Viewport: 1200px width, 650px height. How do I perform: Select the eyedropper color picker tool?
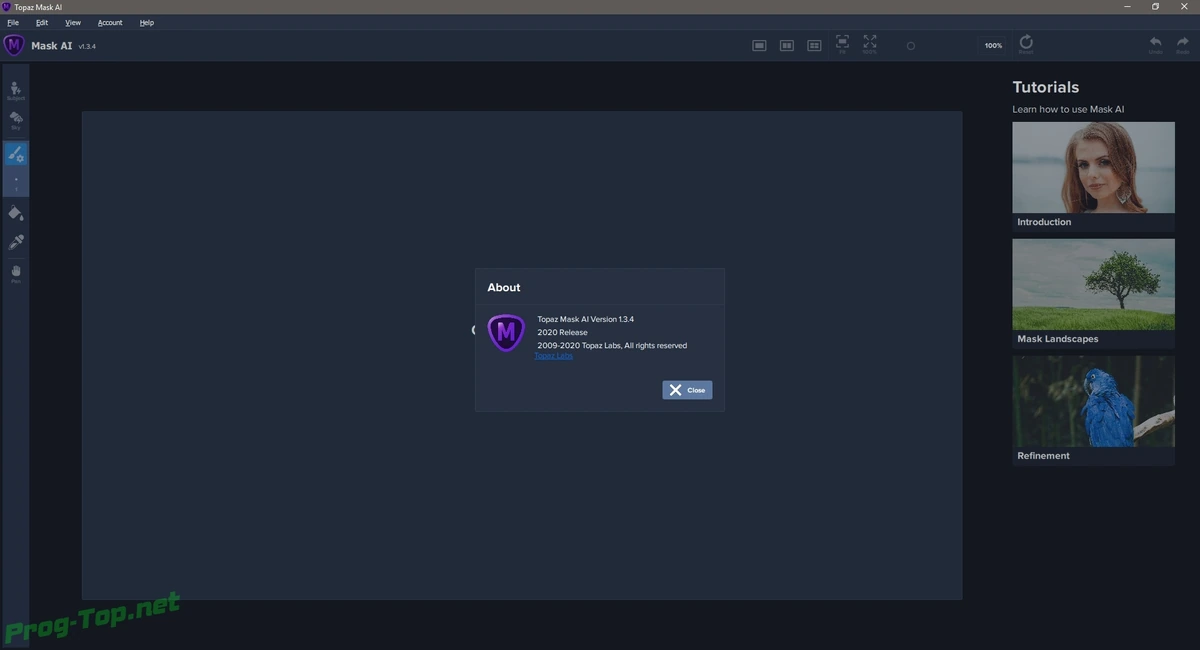pyautogui.click(x=16, y=242)
